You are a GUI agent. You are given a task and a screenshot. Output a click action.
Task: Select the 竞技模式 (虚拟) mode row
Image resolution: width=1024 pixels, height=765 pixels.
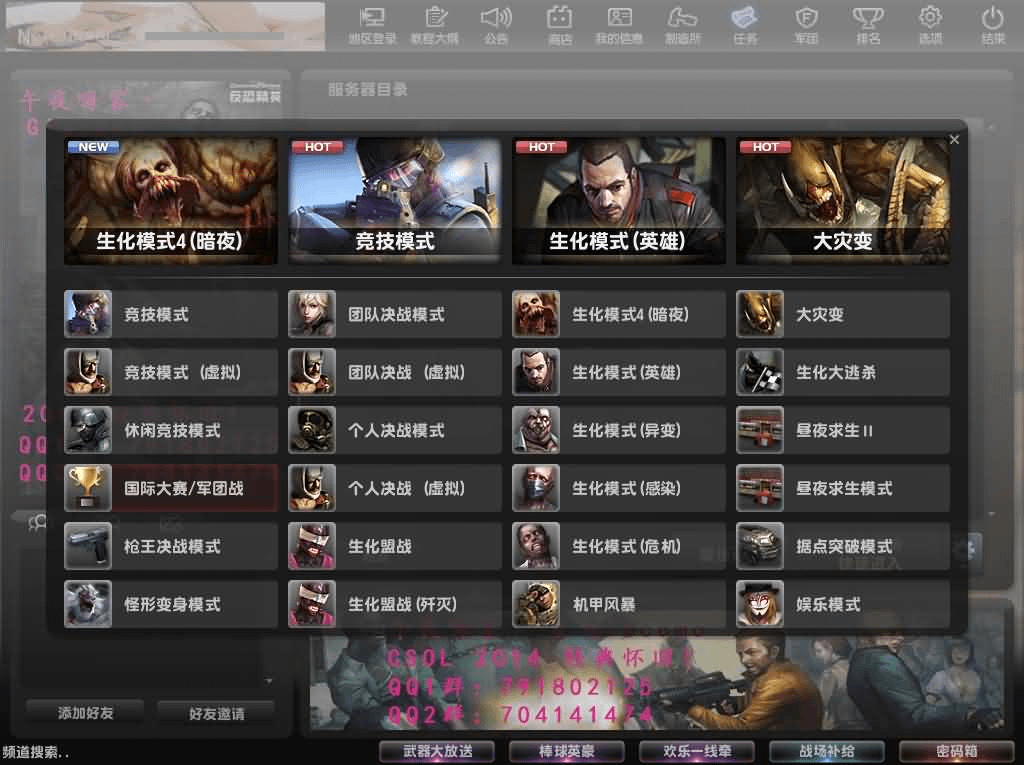point(170,372)
